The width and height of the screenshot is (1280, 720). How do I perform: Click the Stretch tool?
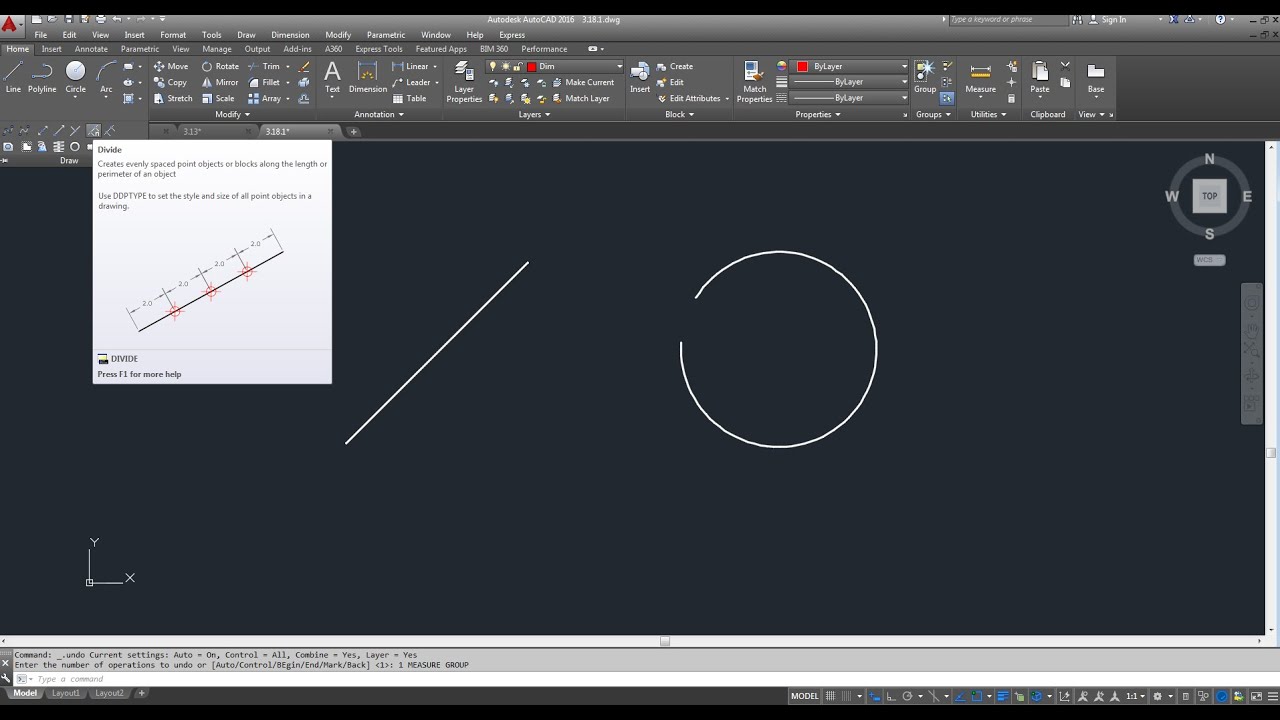173,98
